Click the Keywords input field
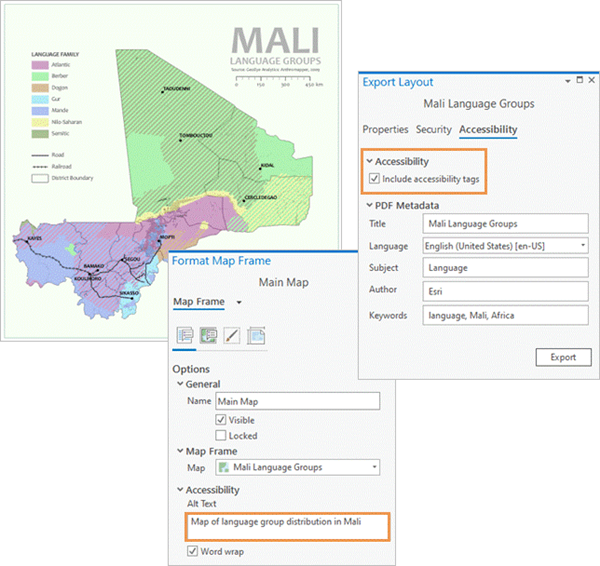600x566 pixels. [x=505, y=315]
